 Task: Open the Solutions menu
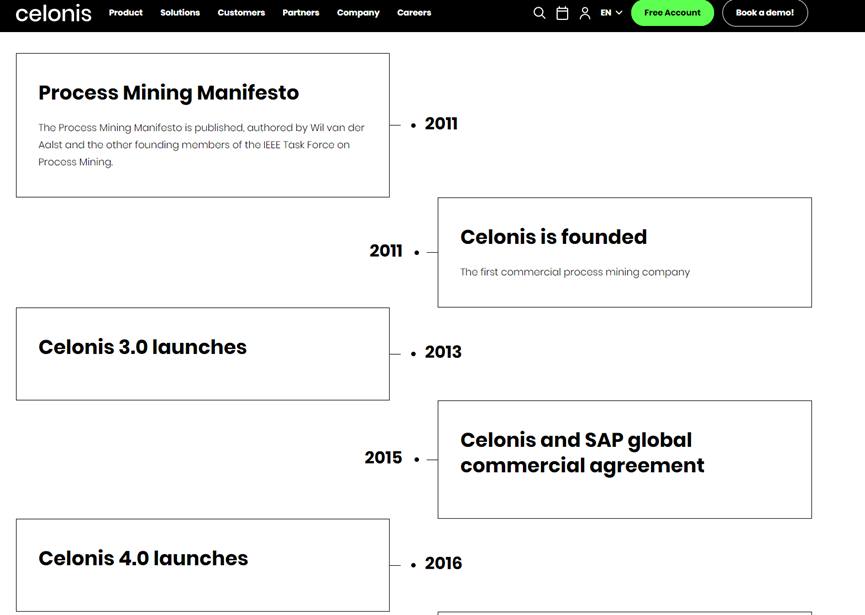(x=180, y=13)
